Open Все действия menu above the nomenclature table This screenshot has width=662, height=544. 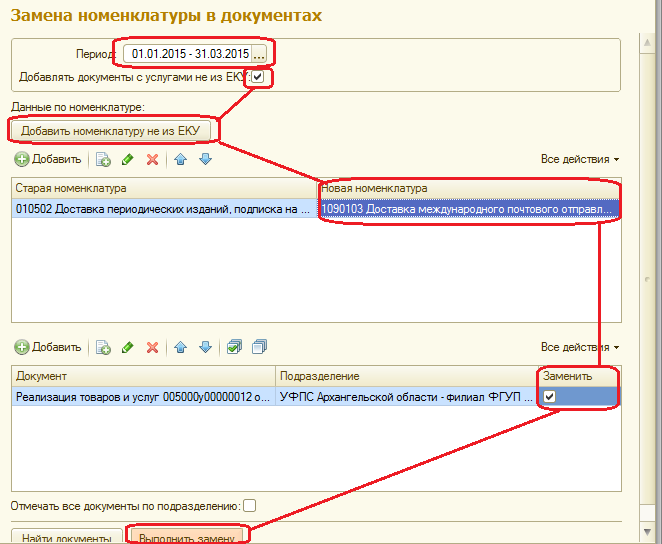580,159
